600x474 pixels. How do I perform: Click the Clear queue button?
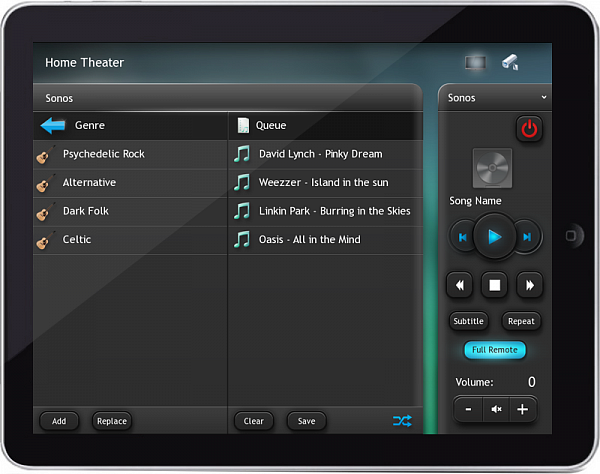point(254,421)
